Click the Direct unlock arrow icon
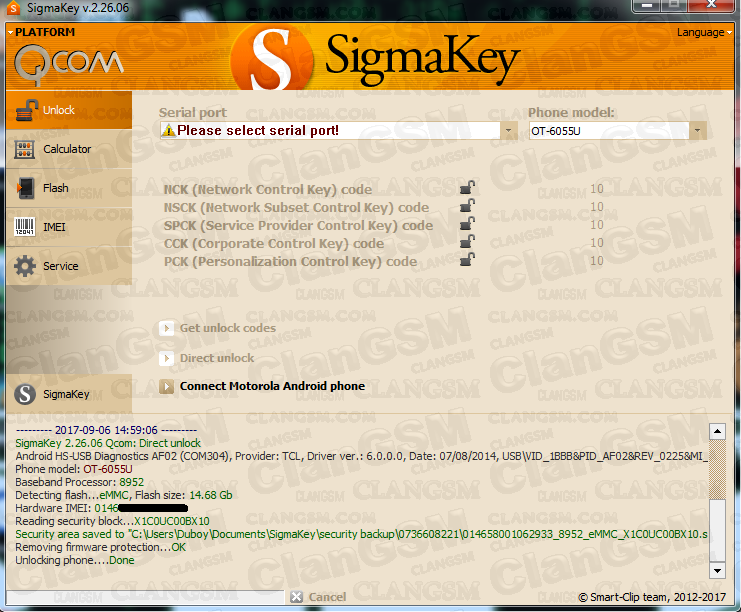Image resolution: width=741 pixels, height=612 pixels. [166, 358]
